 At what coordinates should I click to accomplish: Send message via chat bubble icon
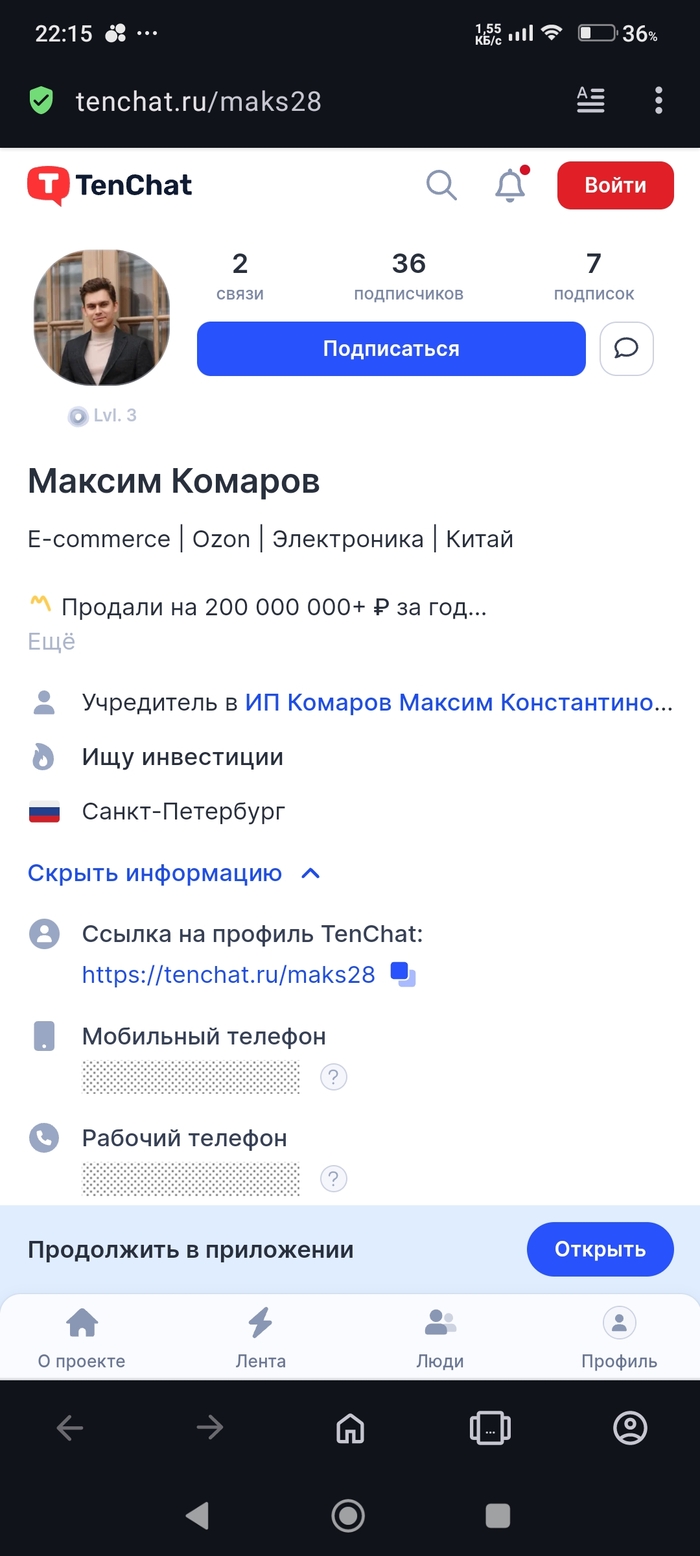pos(626,348)
